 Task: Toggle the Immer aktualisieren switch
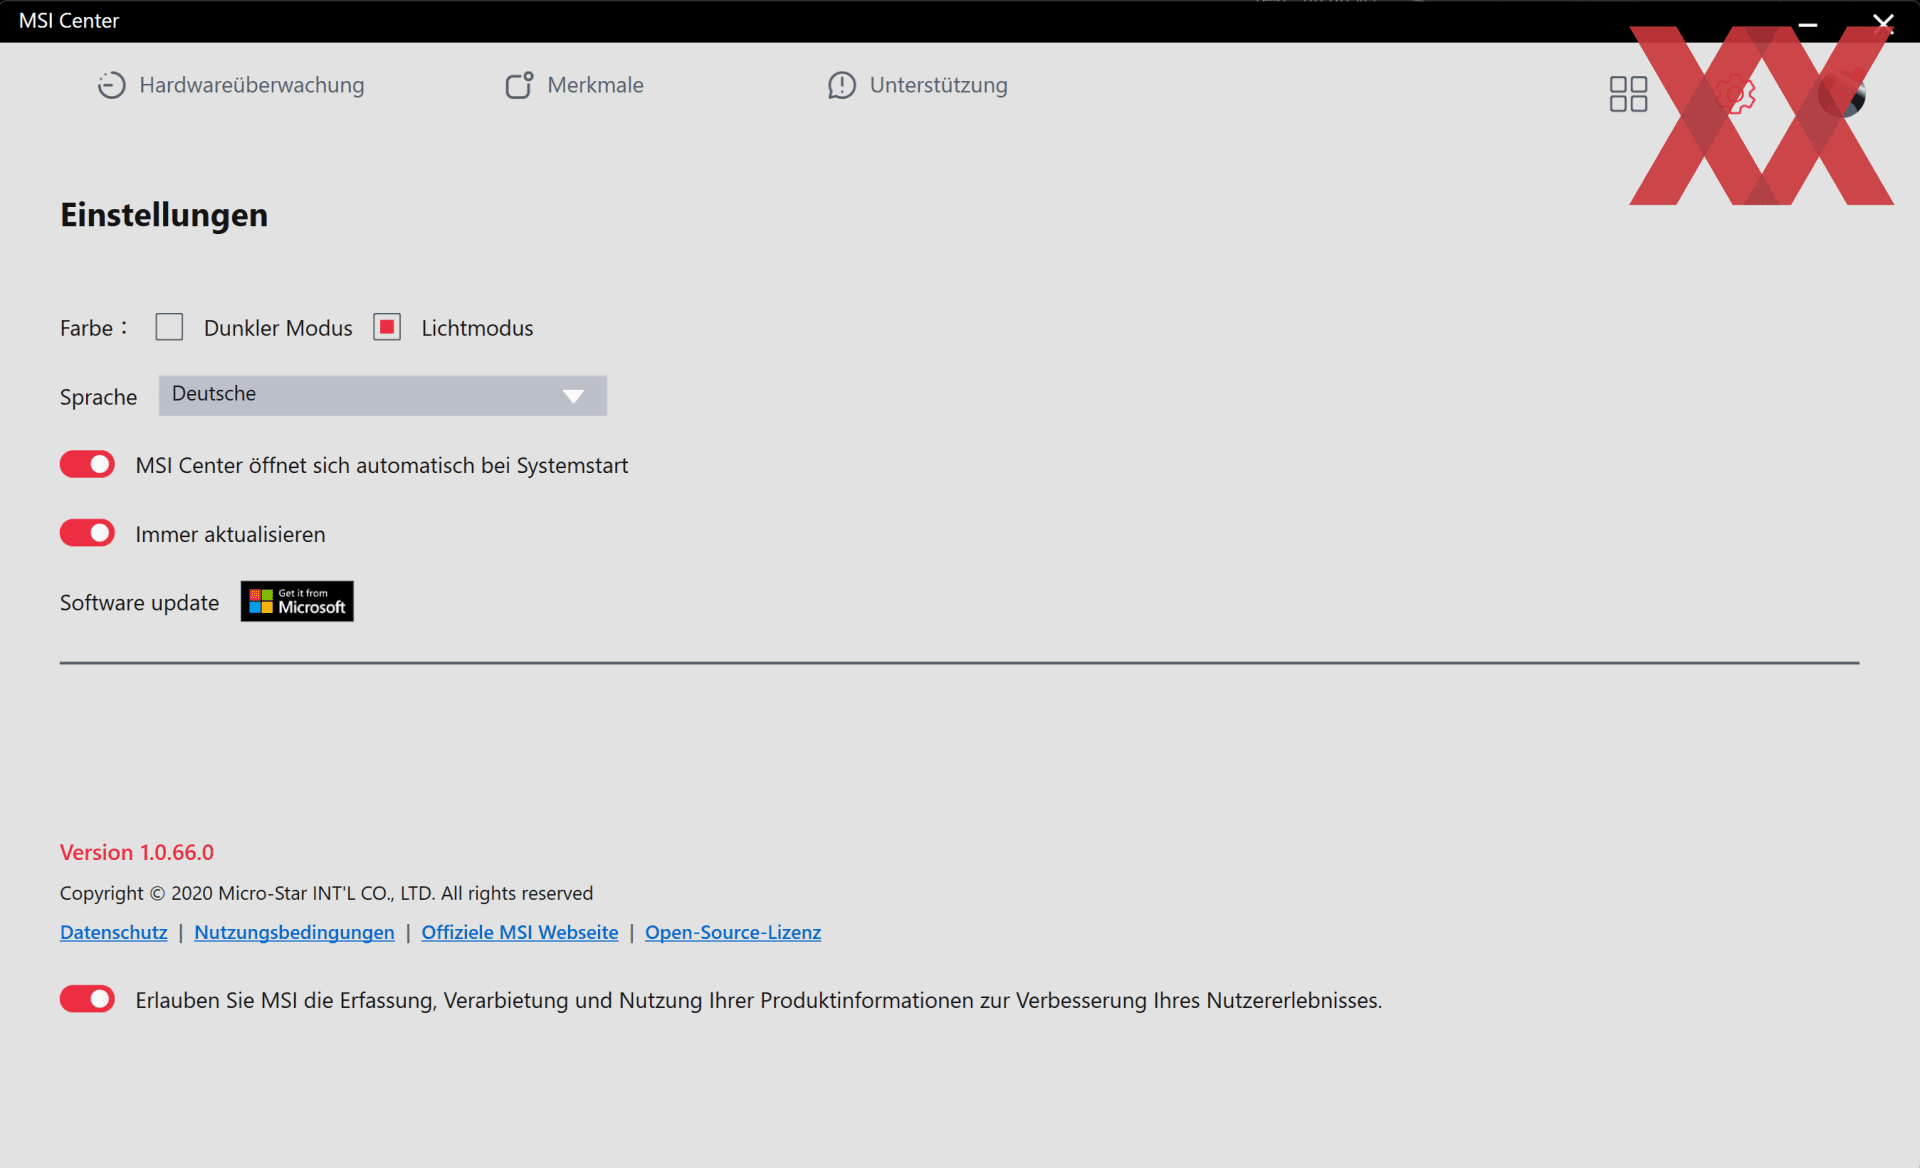(x=87, y=533)
